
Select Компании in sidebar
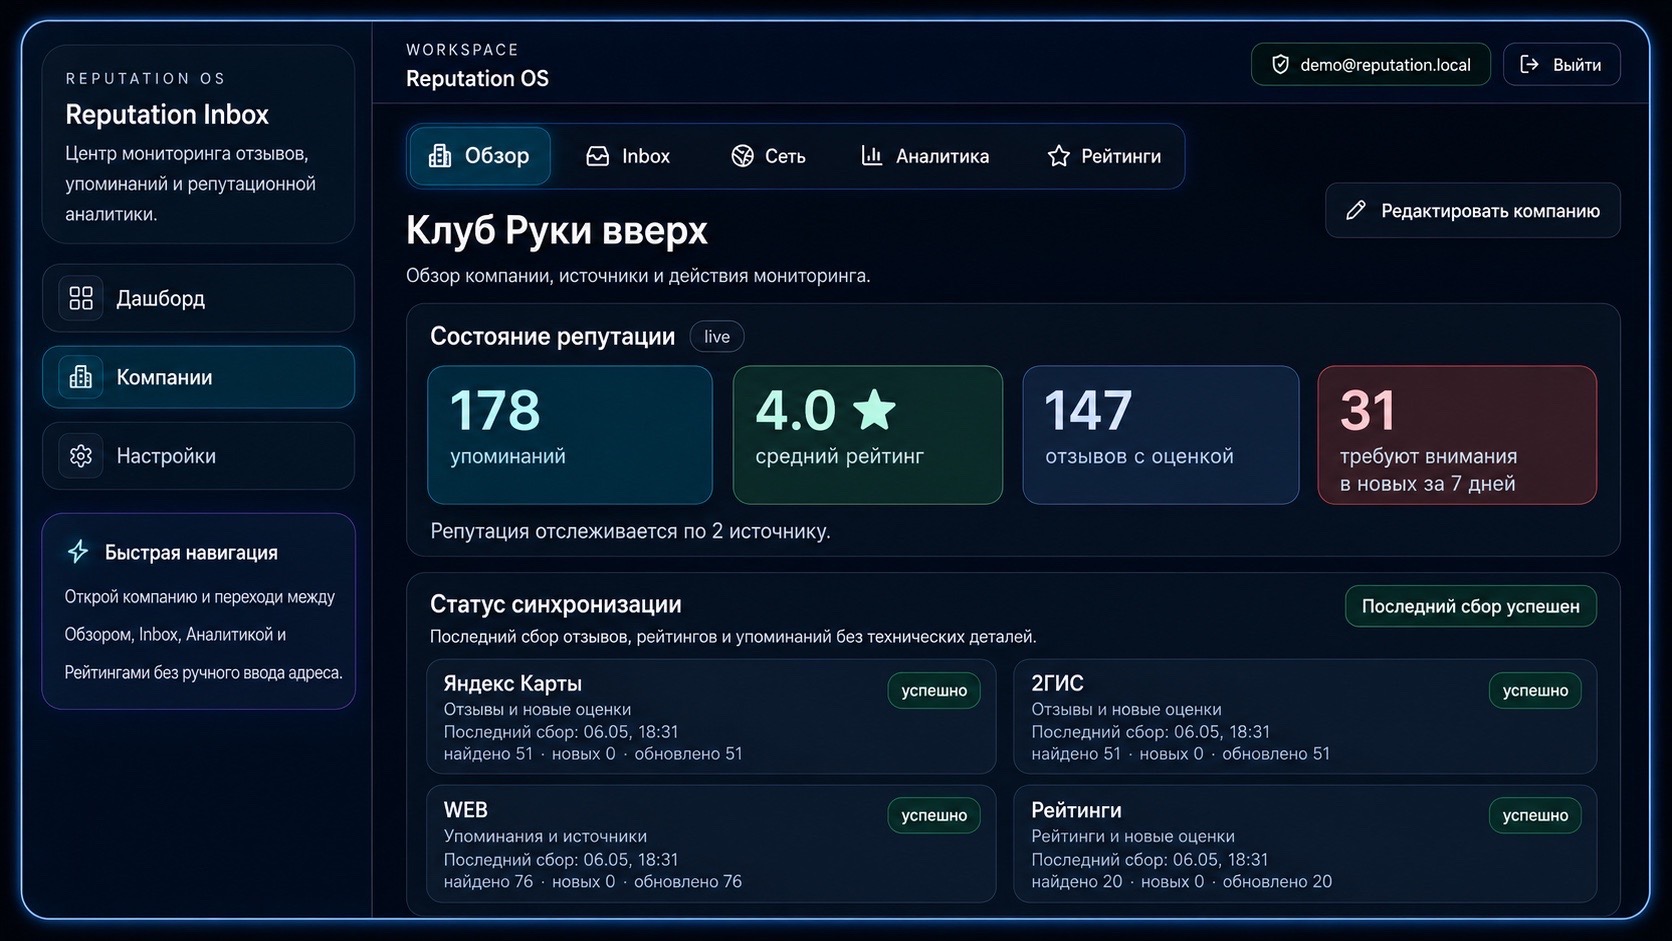click(x=198, y=377)
